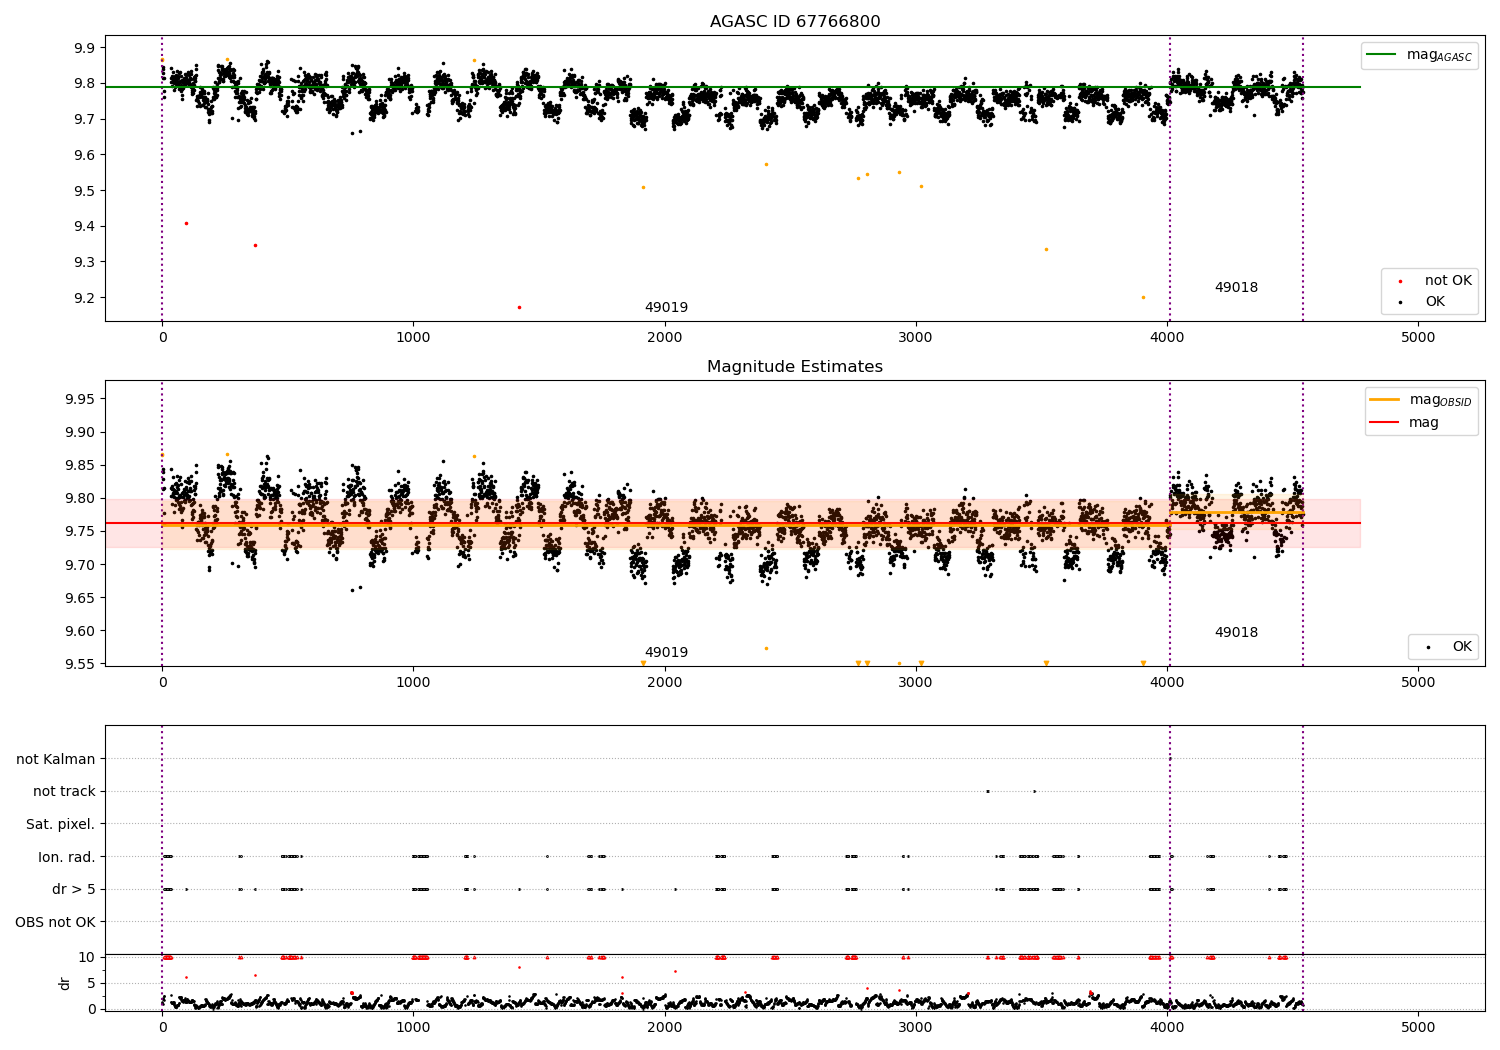Viewport: 1500px width, 1050px height.
Task: Click the 2000 x-tick label under the bottom panel
Action: pyautogui.click(x=665, y=1028)
